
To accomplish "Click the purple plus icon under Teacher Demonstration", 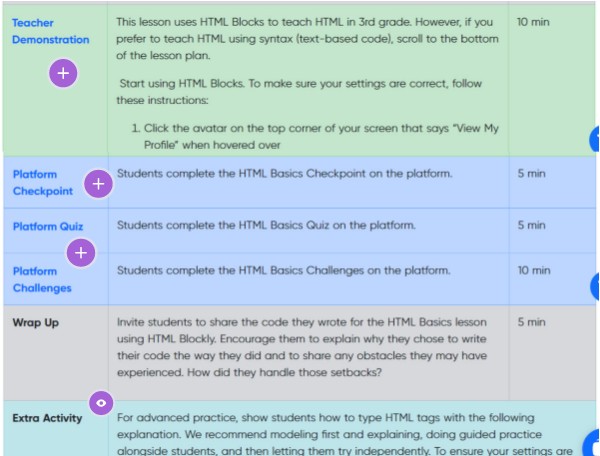I will click(x=63, y=74).
